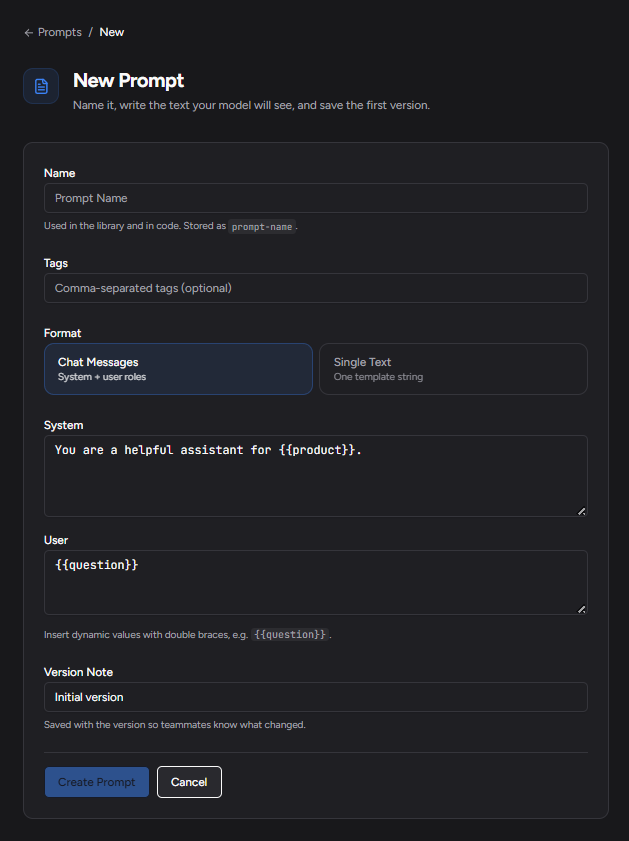Click inside the User message textarea

tap(316, 582)
